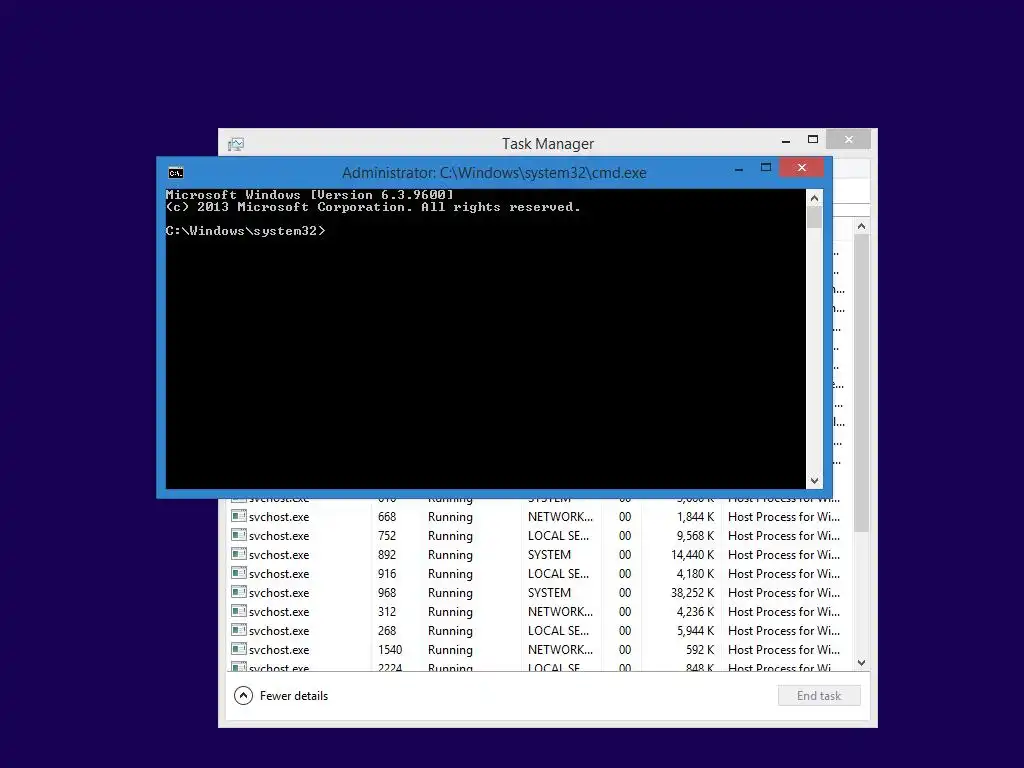
Task: Click PID value 916
Action: pos(387,573)
